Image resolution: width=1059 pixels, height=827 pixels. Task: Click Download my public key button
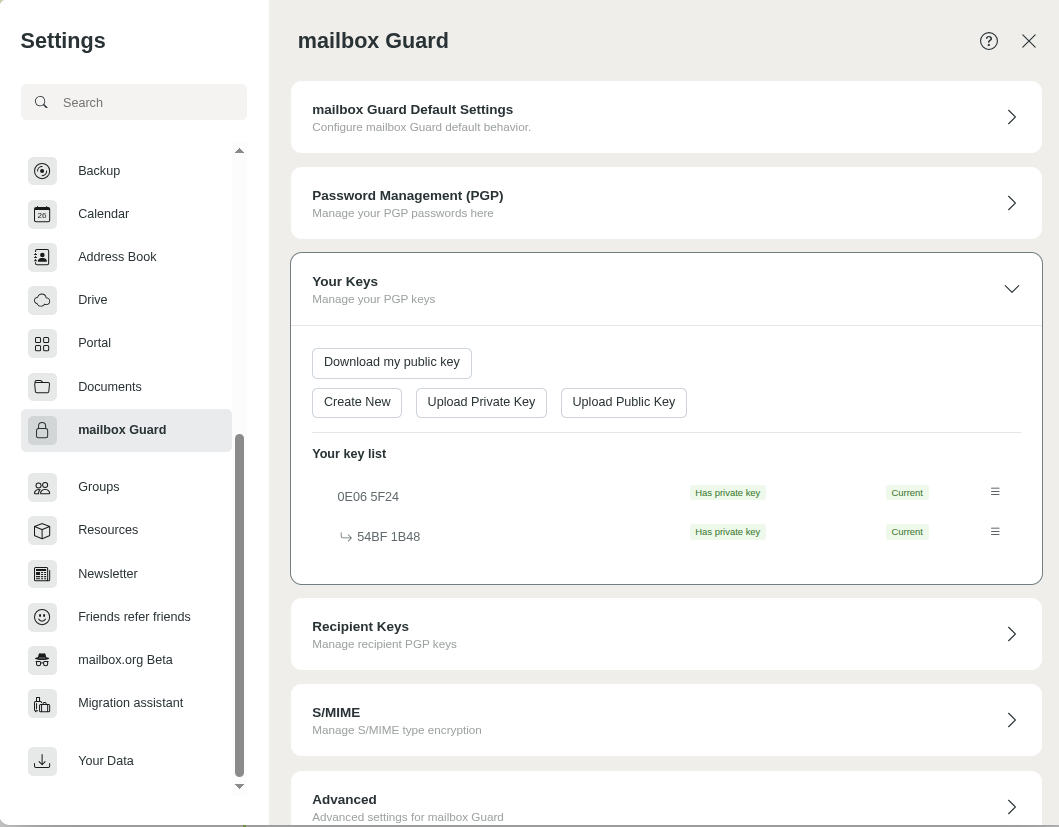pyautogui.click(x=391, y=363)
